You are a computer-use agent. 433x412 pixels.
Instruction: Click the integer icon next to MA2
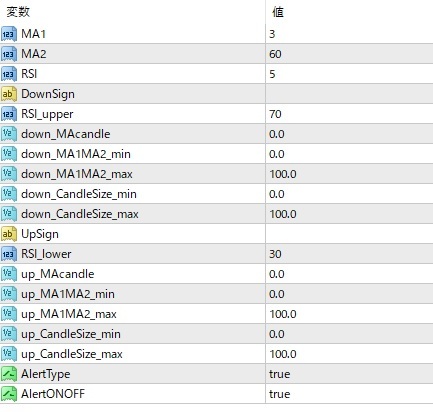[x=9, y=54]
